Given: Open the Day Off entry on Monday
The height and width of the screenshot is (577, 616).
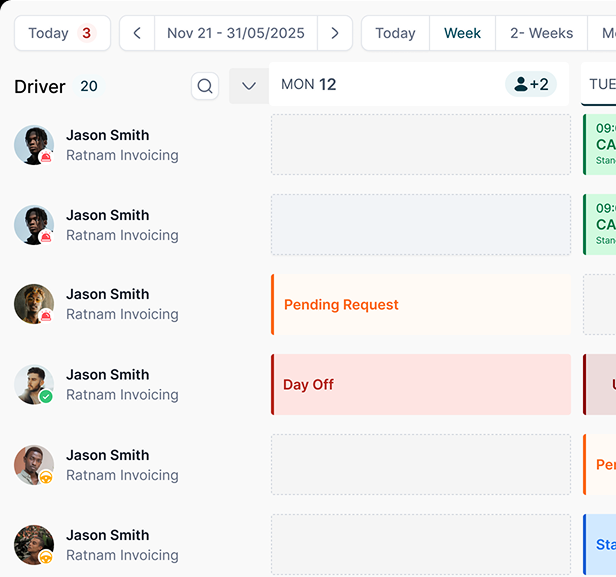Looking at the screenshot, I should click(x=420, y=385).
